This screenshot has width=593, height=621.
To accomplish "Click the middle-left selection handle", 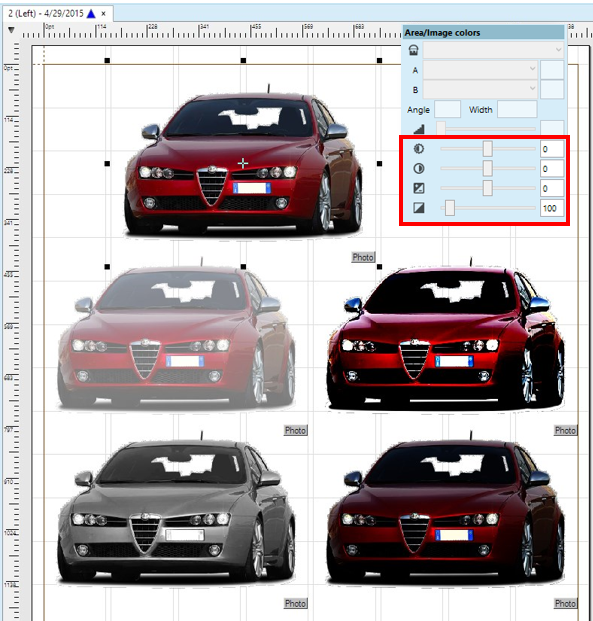I will [107, 164].
